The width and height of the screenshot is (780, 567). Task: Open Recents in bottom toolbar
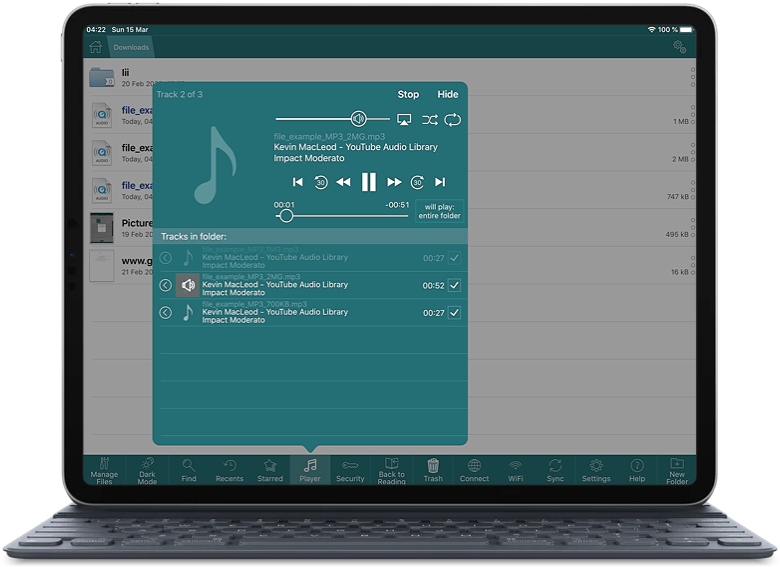click(x=229, y=470)
